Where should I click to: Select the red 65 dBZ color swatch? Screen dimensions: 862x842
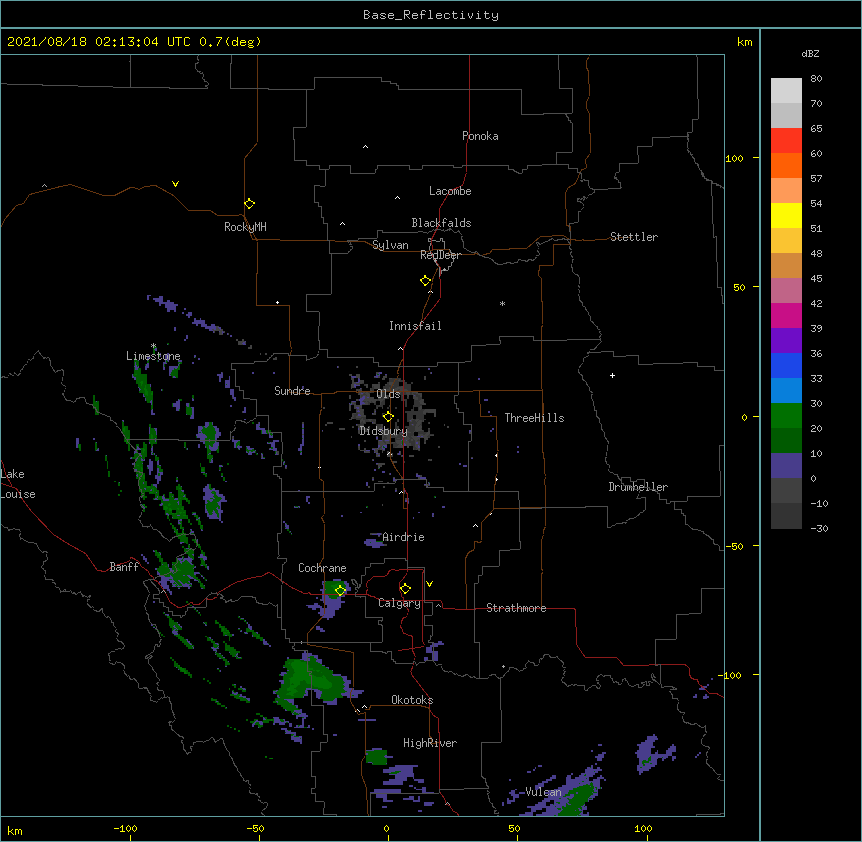tap(786, 140)
